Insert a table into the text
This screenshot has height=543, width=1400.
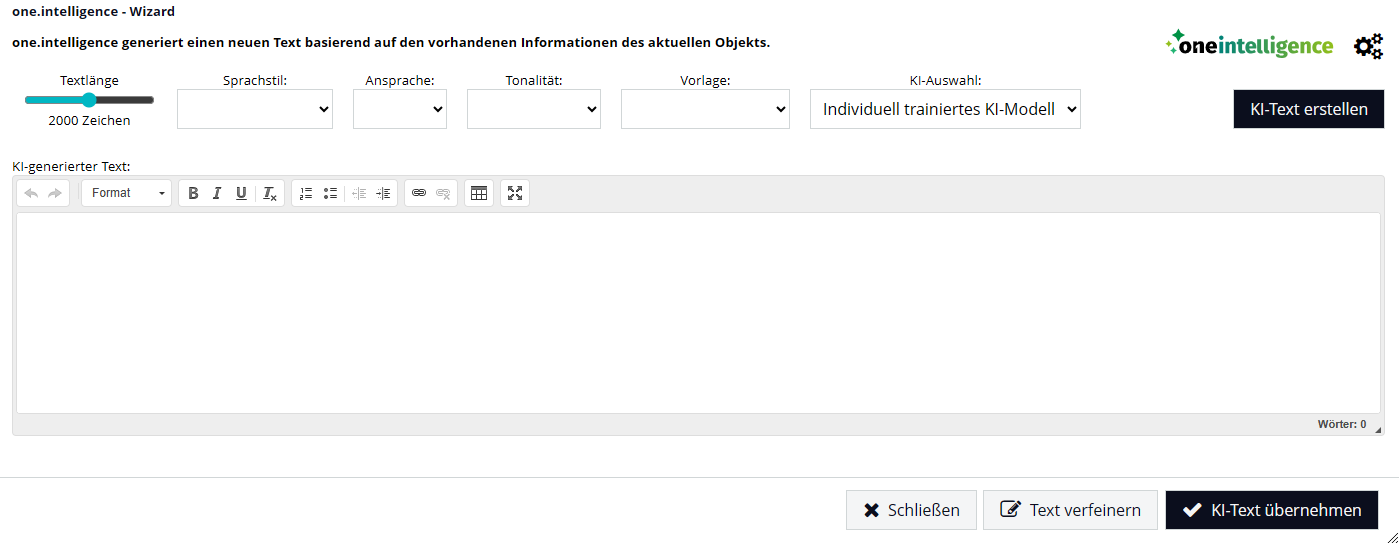tap(479, 193)
